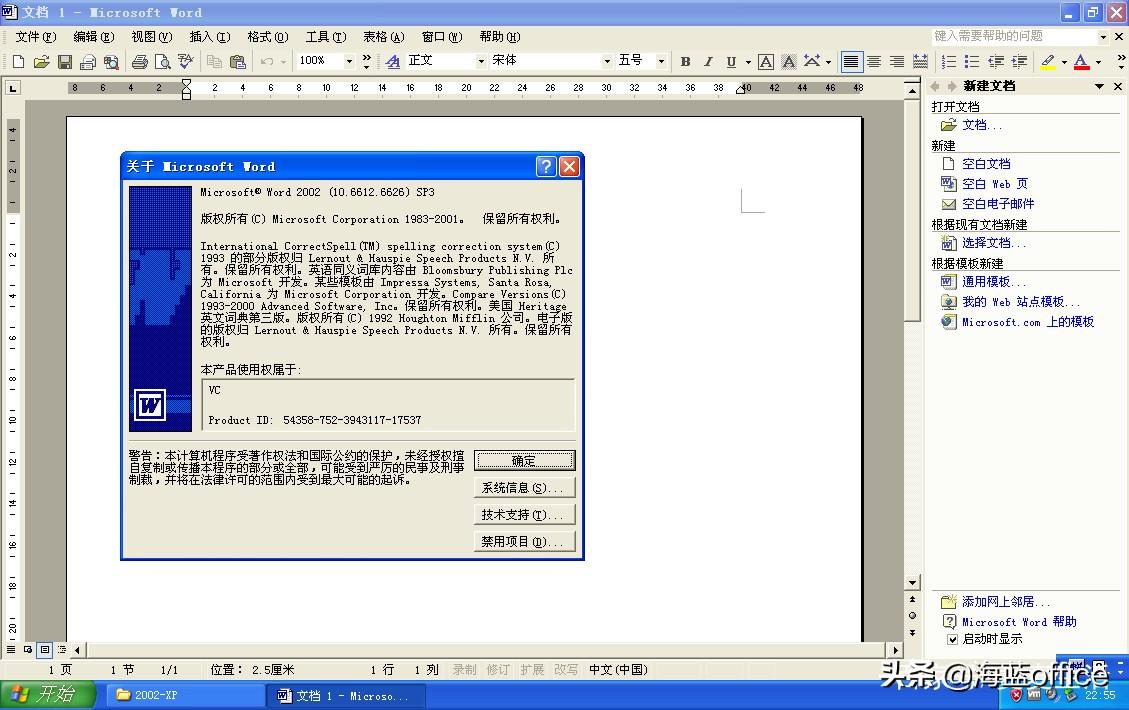Apply red font color
Screen dimensions: 1129x710
[1081, 62]
